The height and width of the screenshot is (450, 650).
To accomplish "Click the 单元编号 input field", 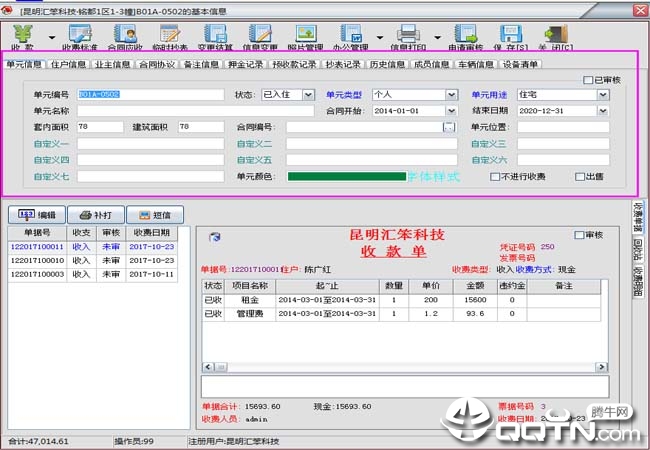I will coord(150,94).
